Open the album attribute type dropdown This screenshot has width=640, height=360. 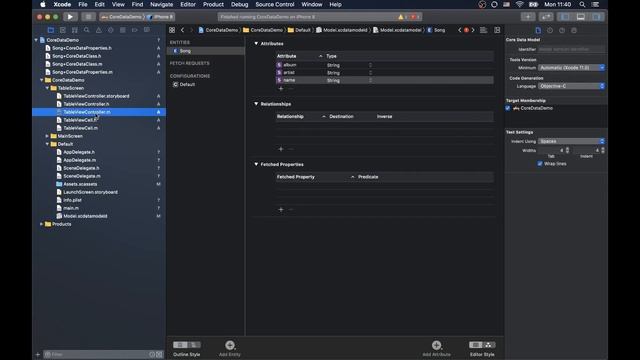click(370, 65)
